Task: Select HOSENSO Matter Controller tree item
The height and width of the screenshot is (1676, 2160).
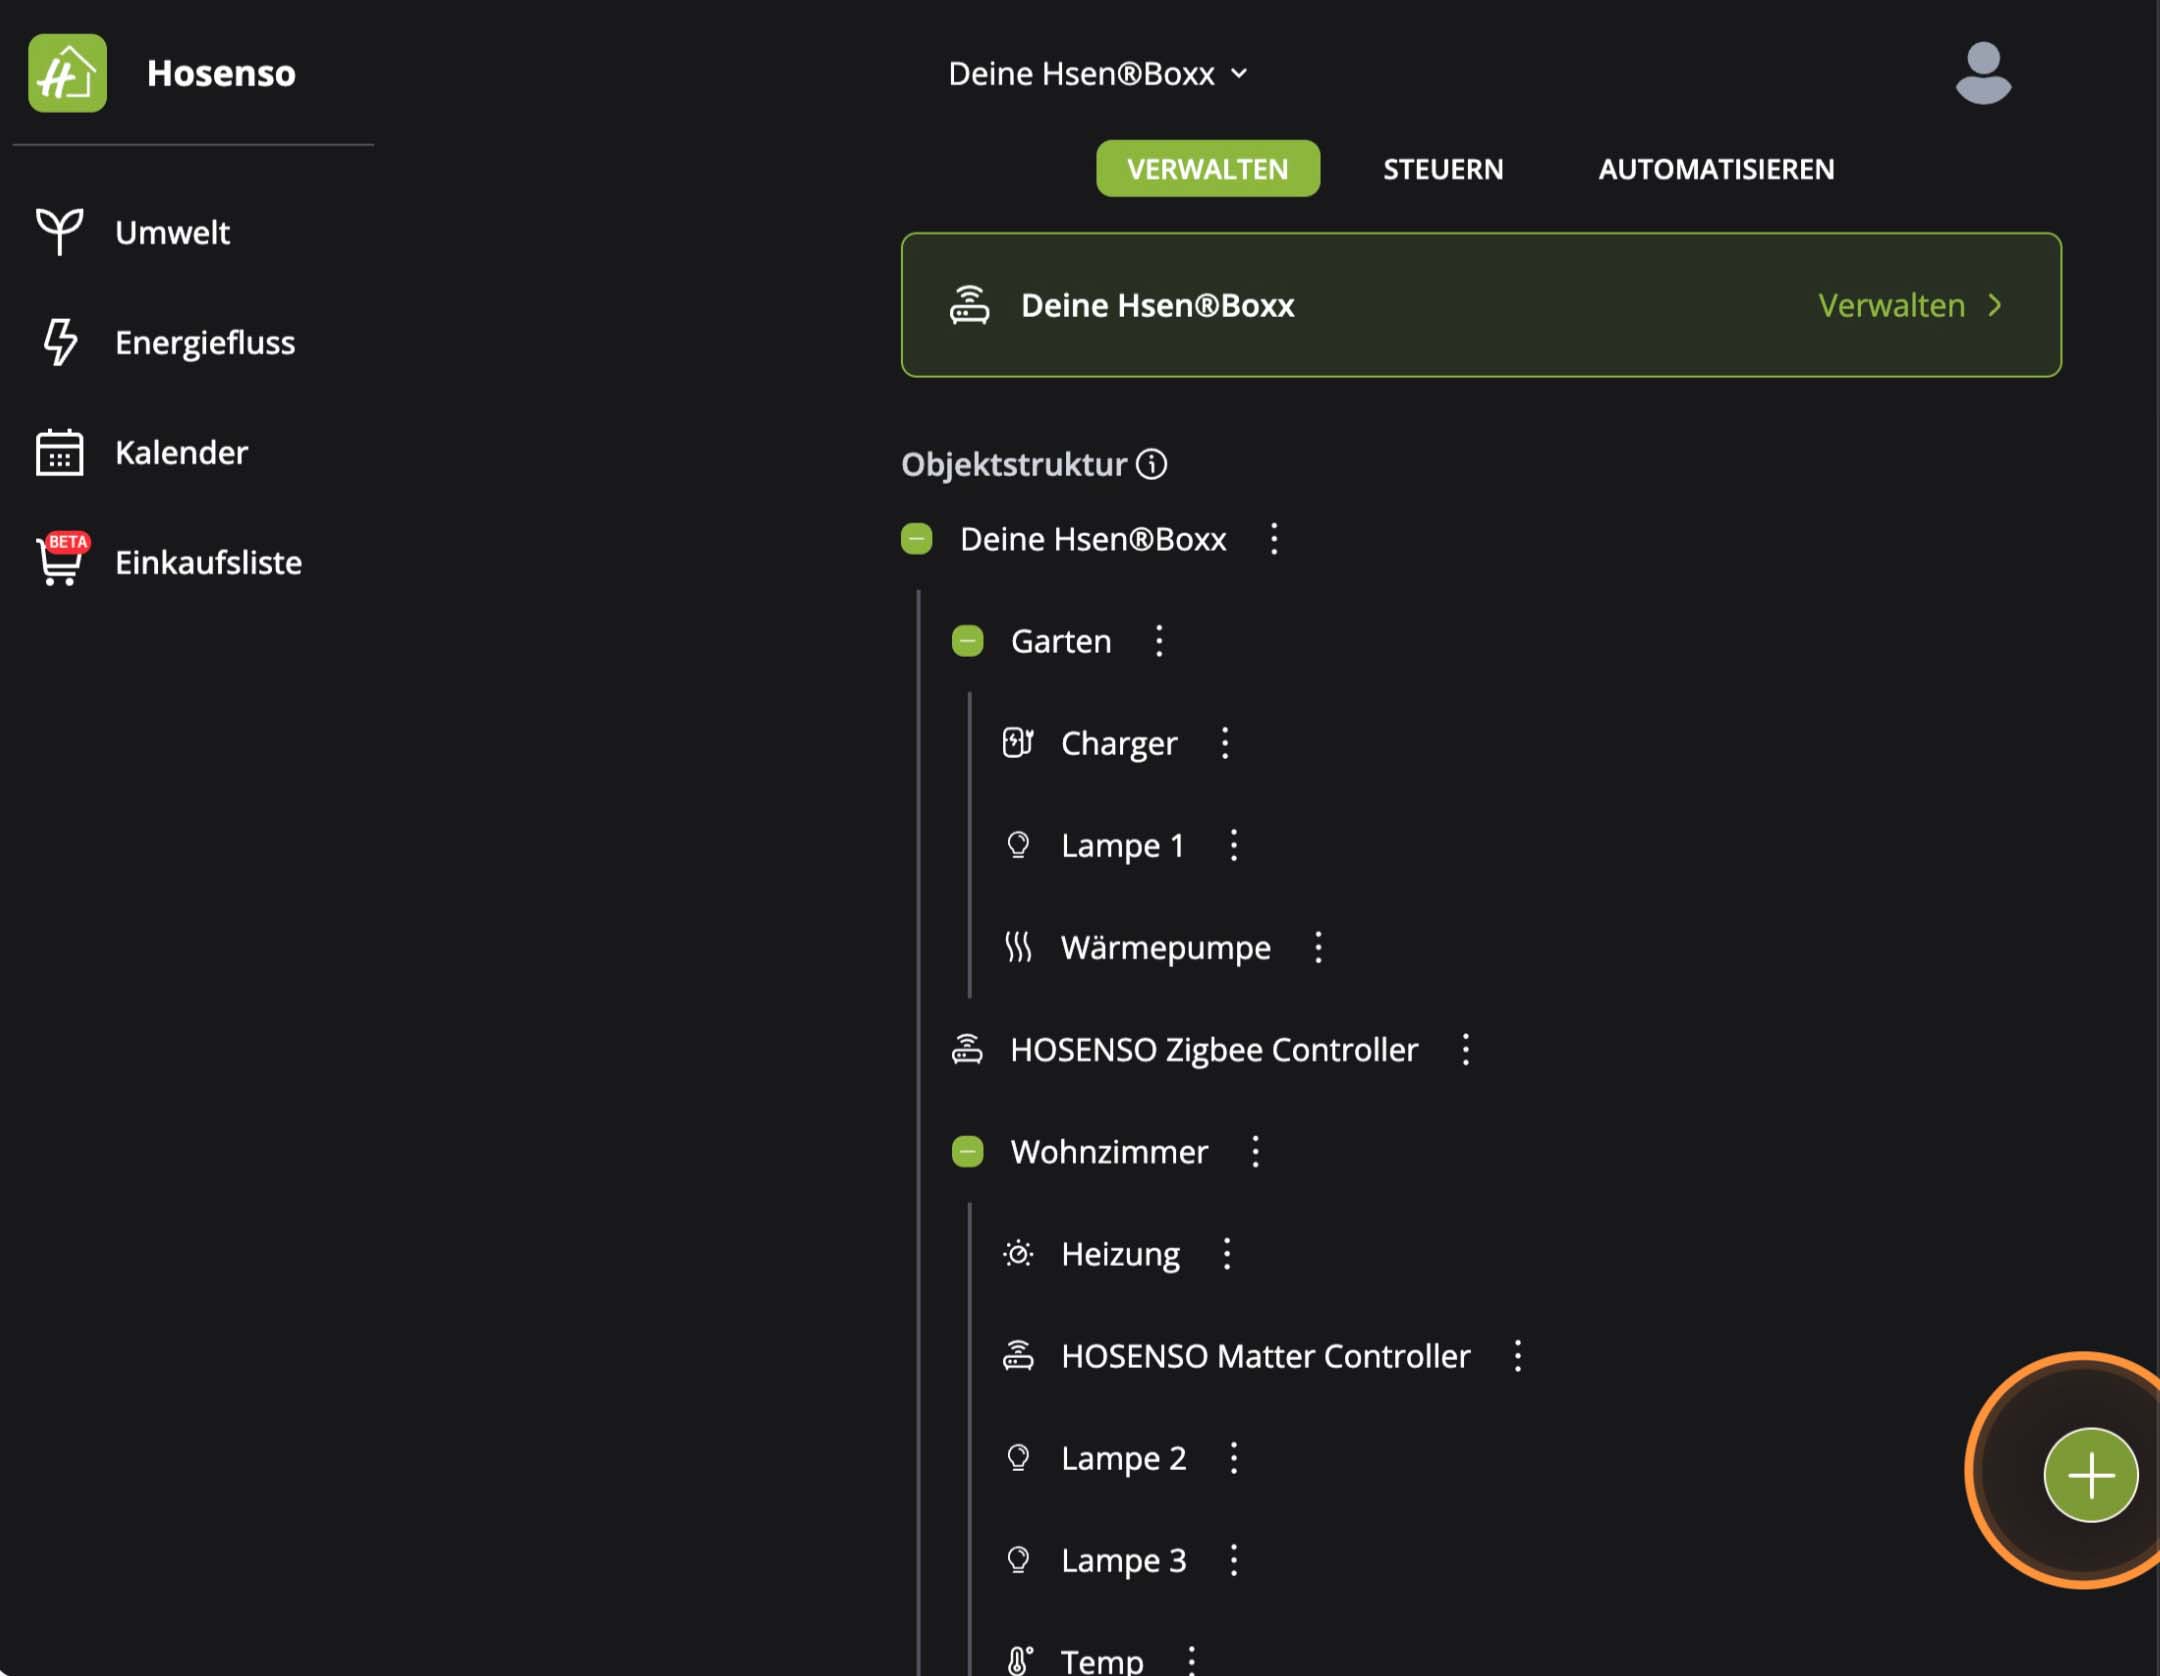Action: click(1264, 1356)
